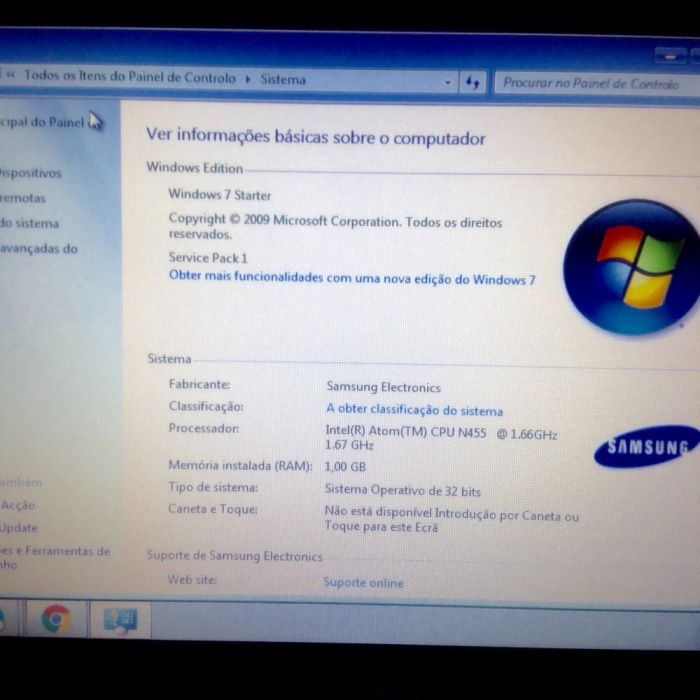Select the Caneta e Toque value text
Screen dimensions: 700x700
click(x=451, y=521)
